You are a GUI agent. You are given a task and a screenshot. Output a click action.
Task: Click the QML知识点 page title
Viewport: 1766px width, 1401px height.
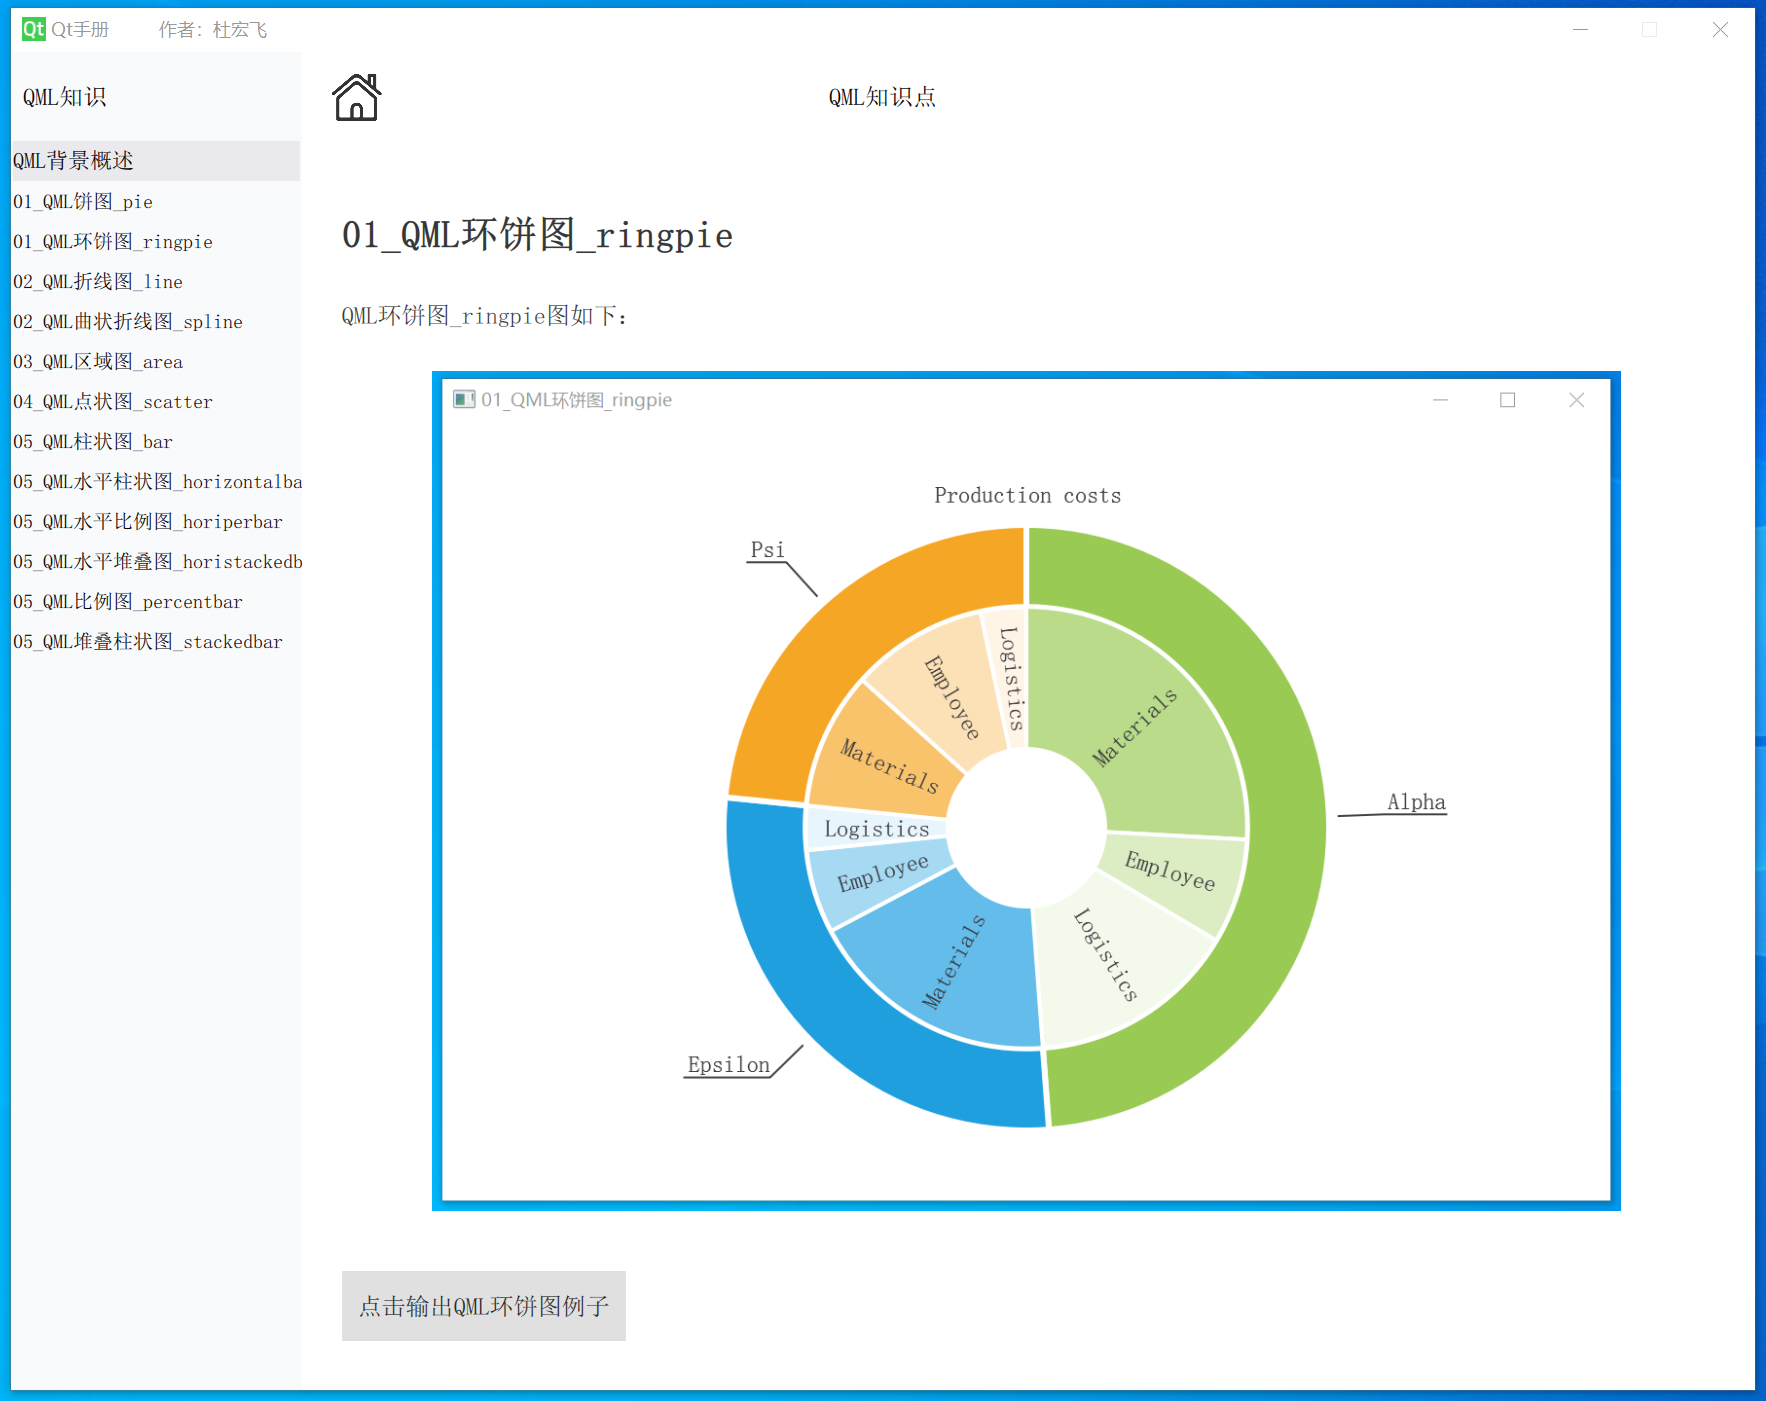[x=882, y=97]
